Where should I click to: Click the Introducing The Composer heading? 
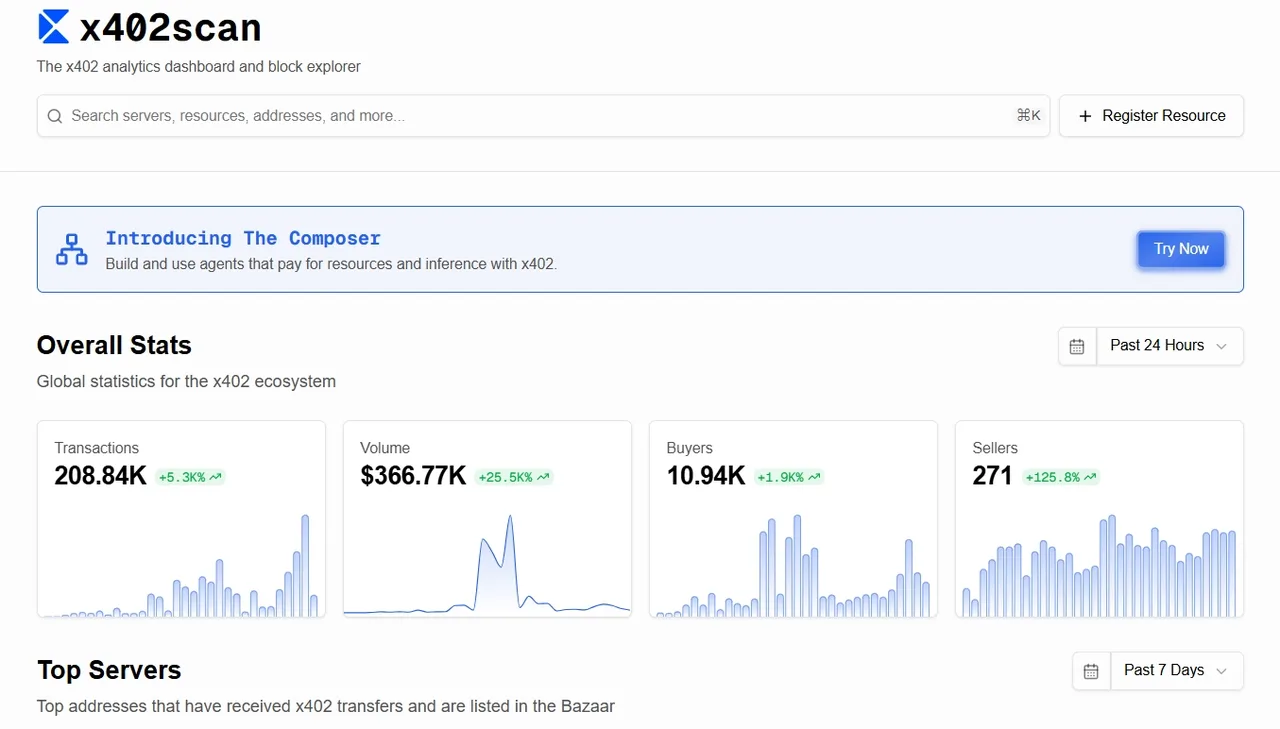tap(243, 238)
